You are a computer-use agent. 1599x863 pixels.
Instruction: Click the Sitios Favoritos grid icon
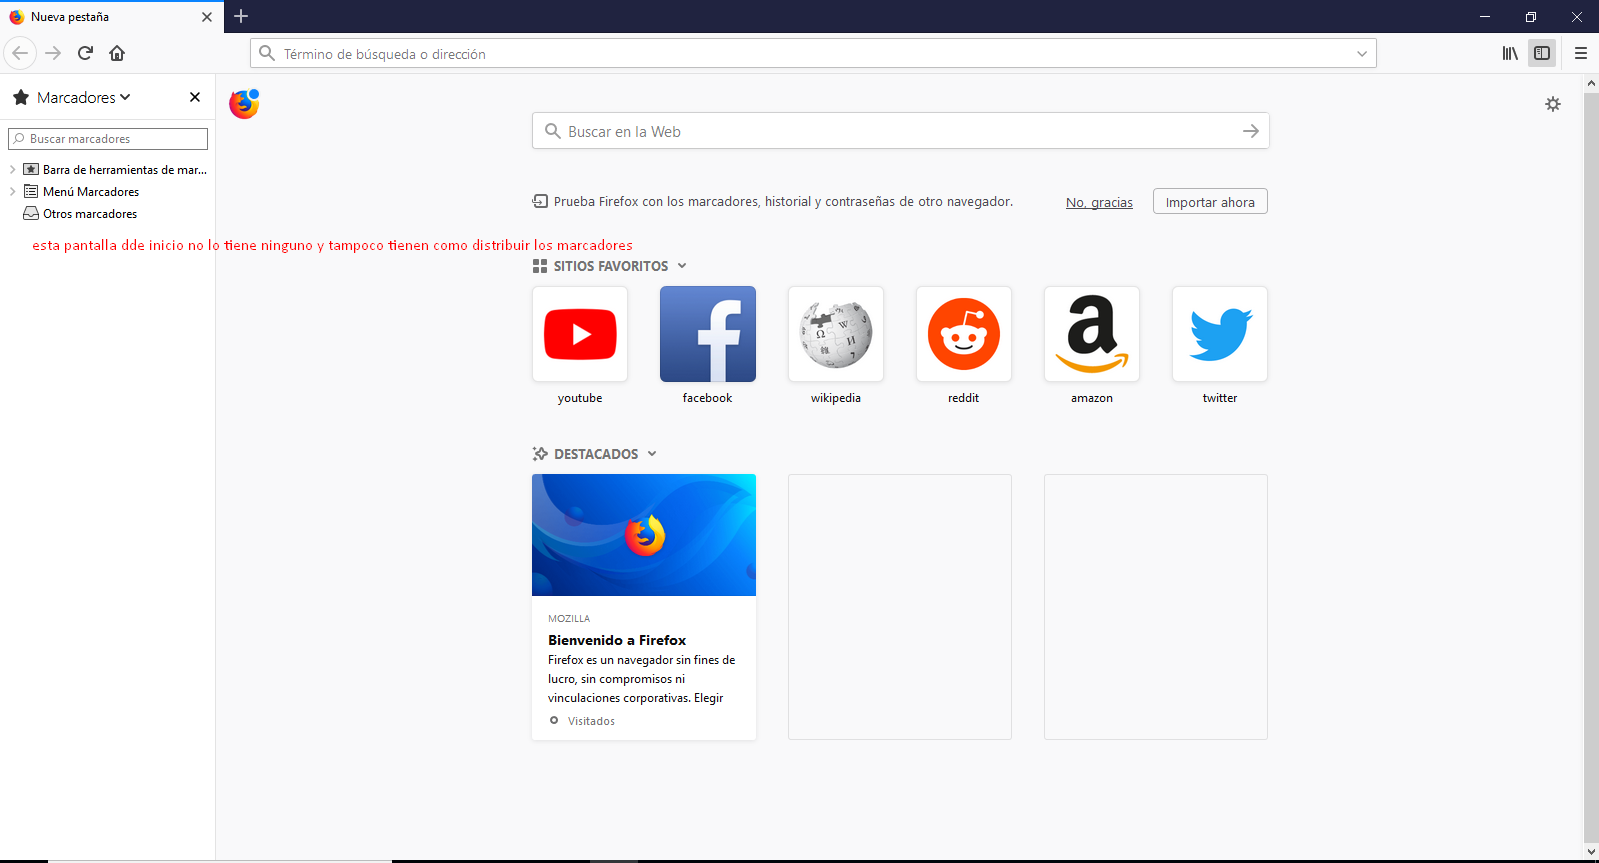click(540, 266)
